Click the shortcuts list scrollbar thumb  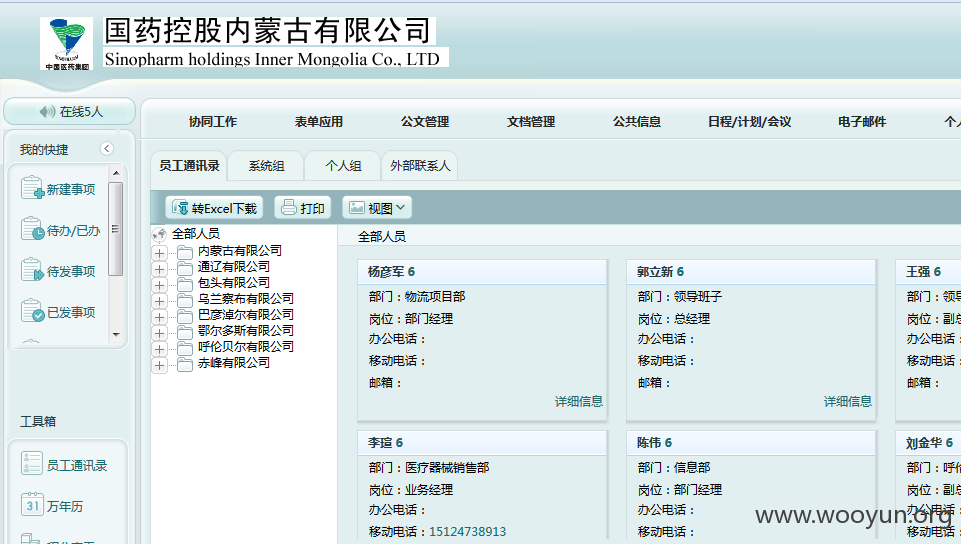point(115,229)
